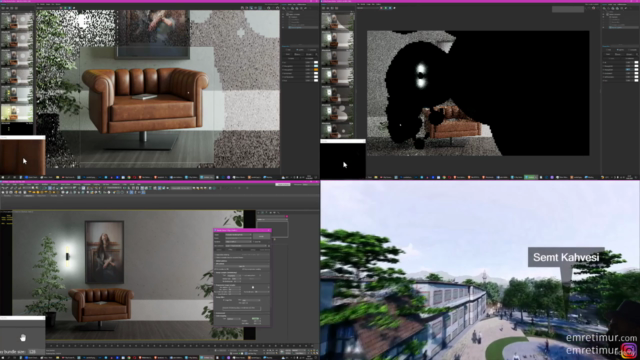Click Undo icon in 3ds Max main toolbar
The width and height of the screenshot is (640, 360).
3,188
